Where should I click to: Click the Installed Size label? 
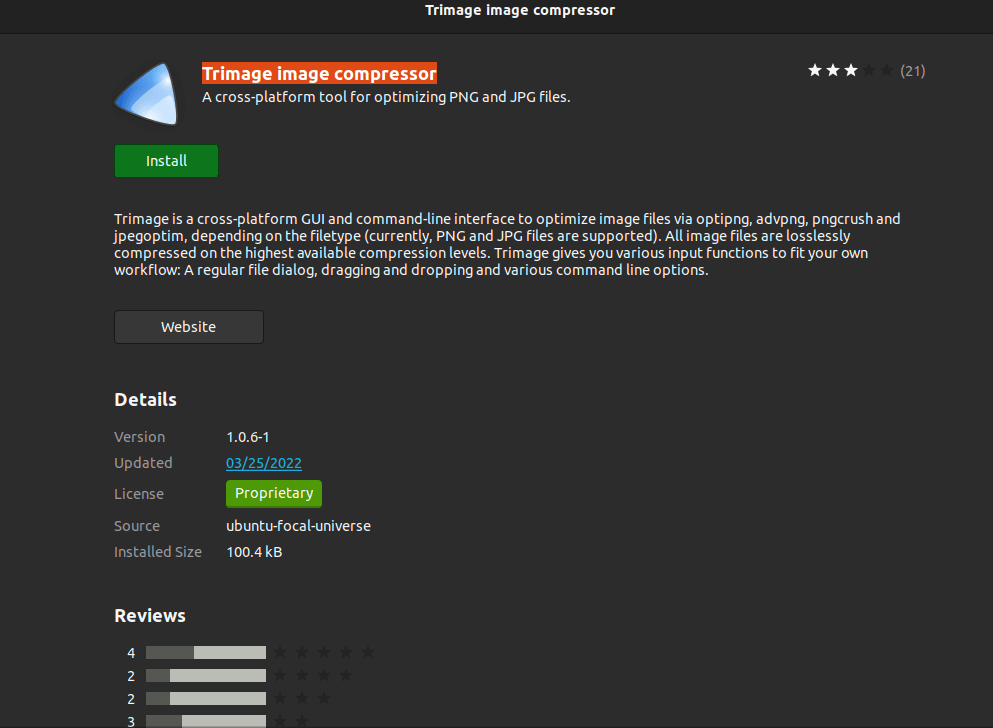tap(158, 552)
